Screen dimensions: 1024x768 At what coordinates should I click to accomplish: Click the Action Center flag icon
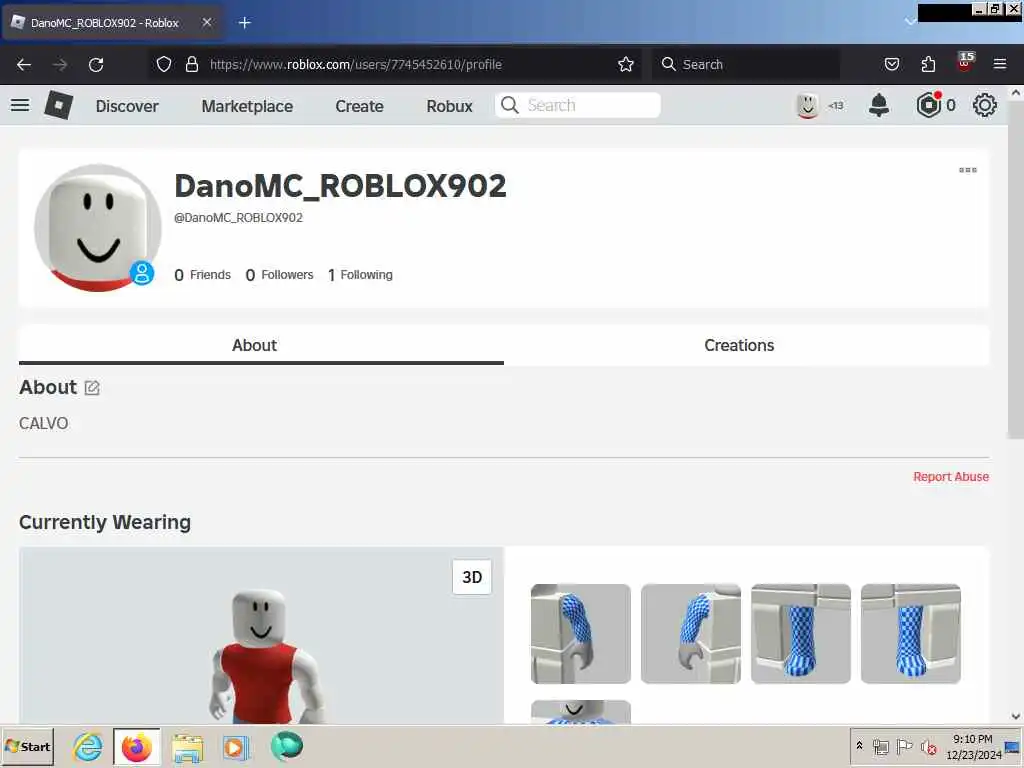point(904,746)
